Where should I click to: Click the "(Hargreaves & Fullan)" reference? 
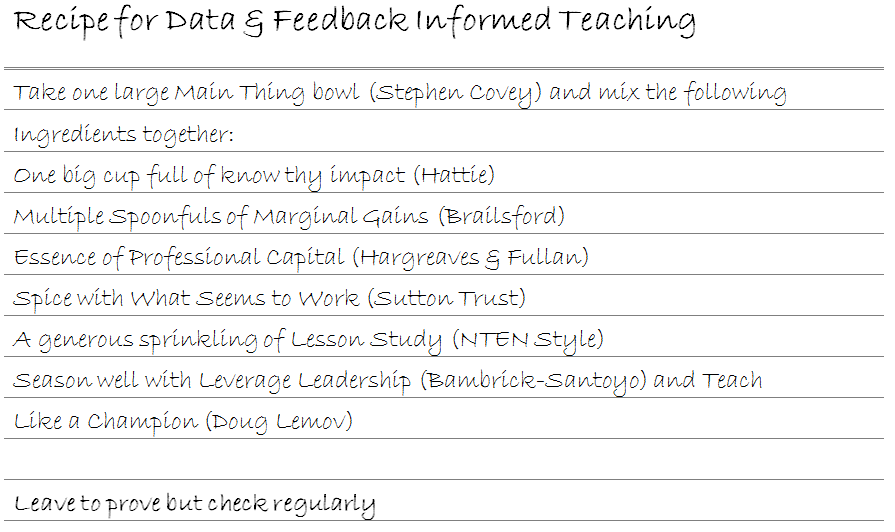470,258
